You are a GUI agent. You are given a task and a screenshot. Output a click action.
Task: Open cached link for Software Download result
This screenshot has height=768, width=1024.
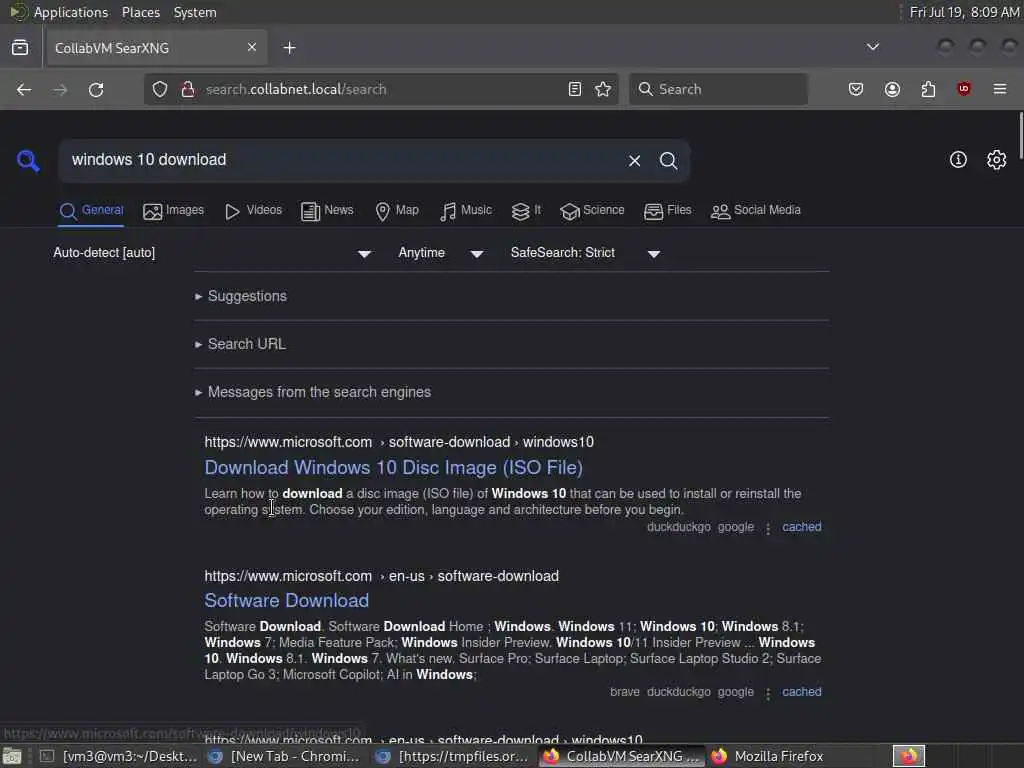click(x=802, y=692)
